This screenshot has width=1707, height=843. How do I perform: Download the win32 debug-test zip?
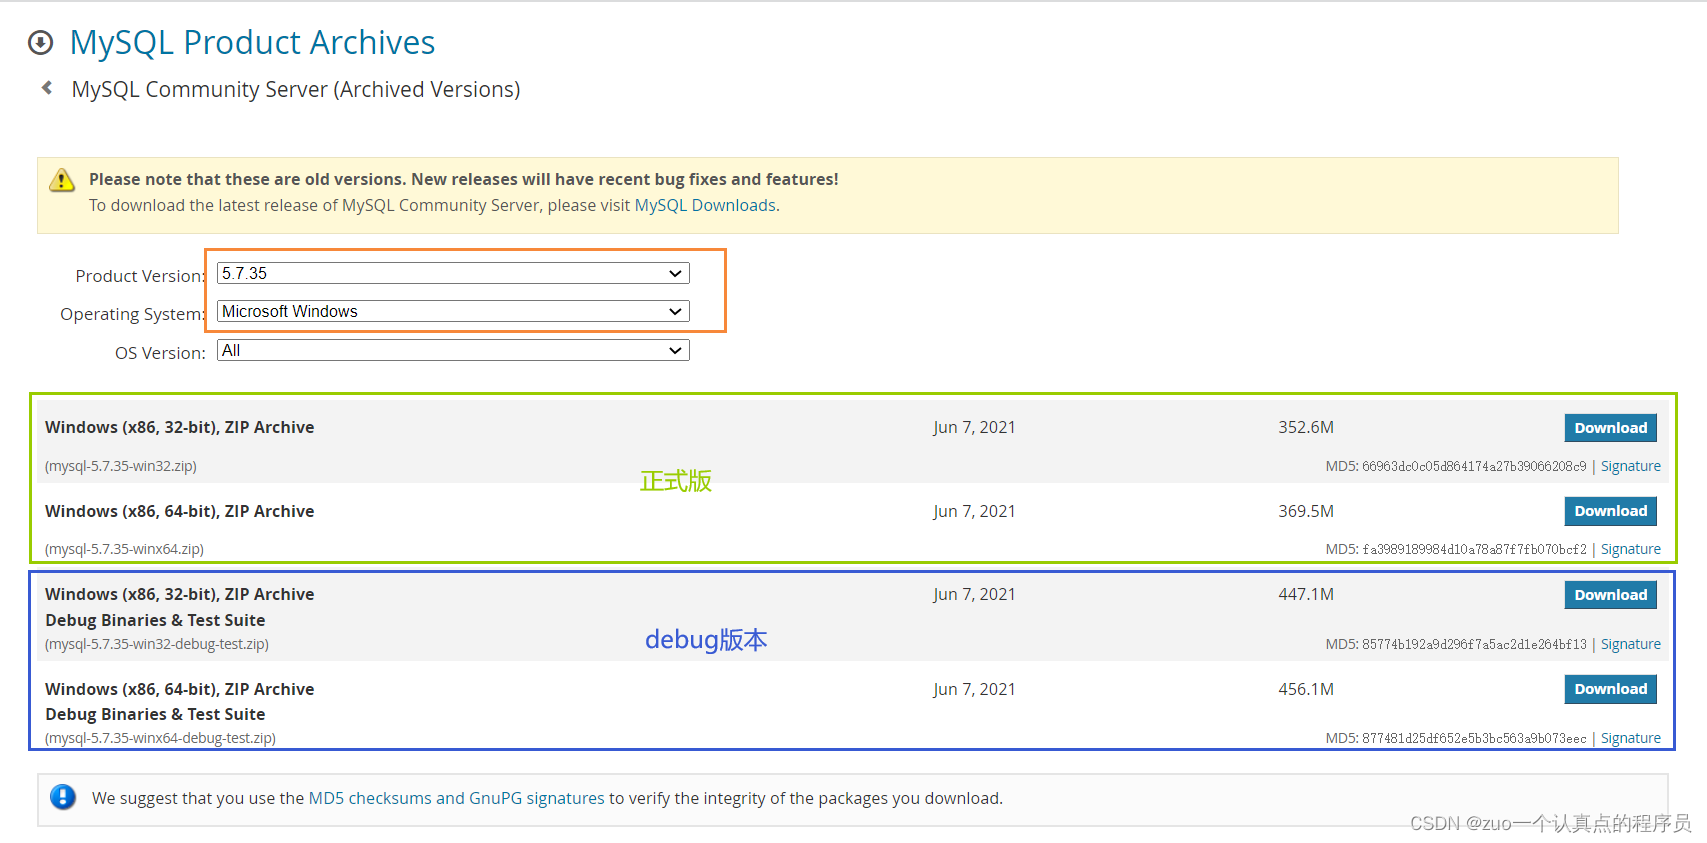(1610, 595)
